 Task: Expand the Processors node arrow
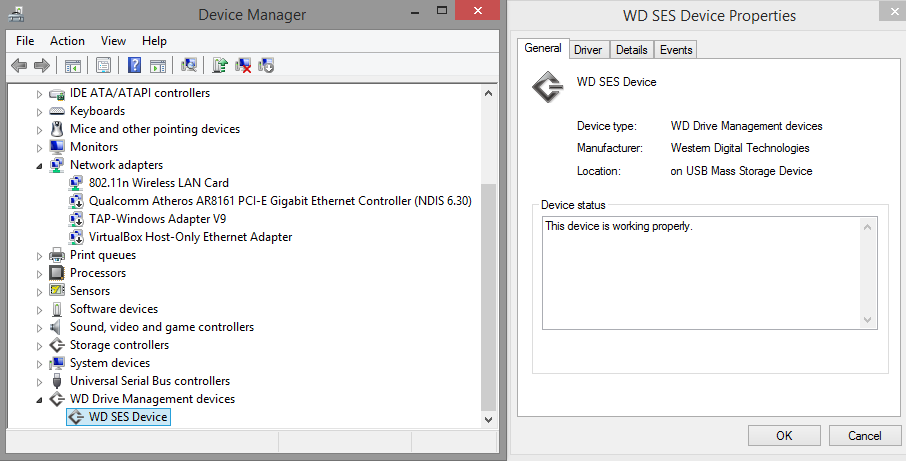39,273
